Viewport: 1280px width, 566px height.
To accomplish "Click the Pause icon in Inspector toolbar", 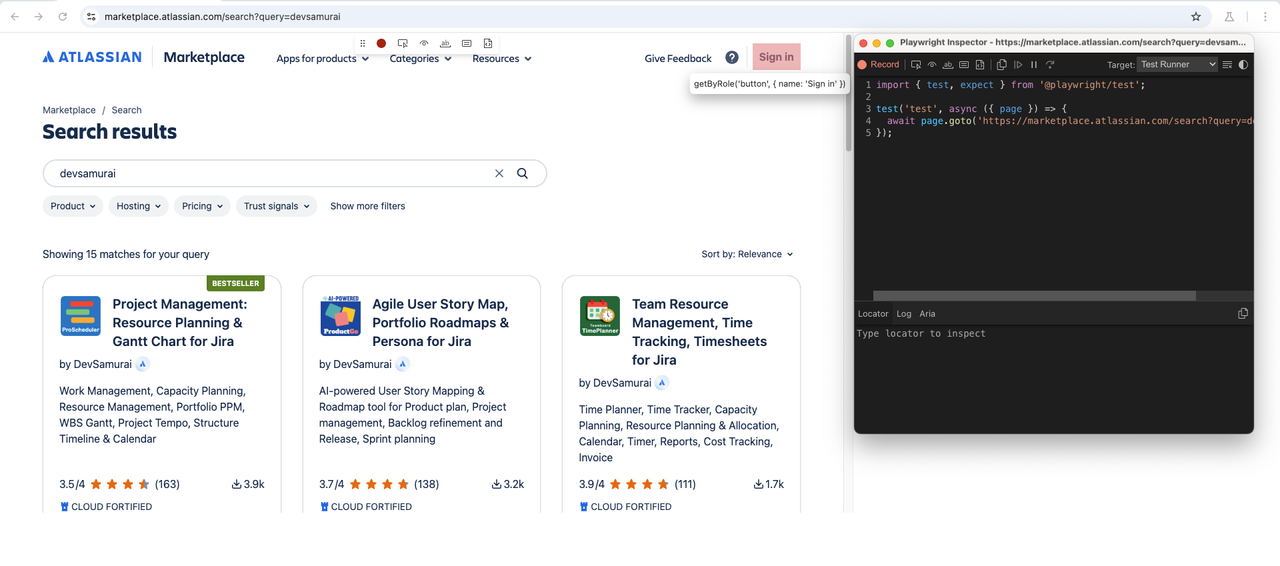I will (1034, 64).
